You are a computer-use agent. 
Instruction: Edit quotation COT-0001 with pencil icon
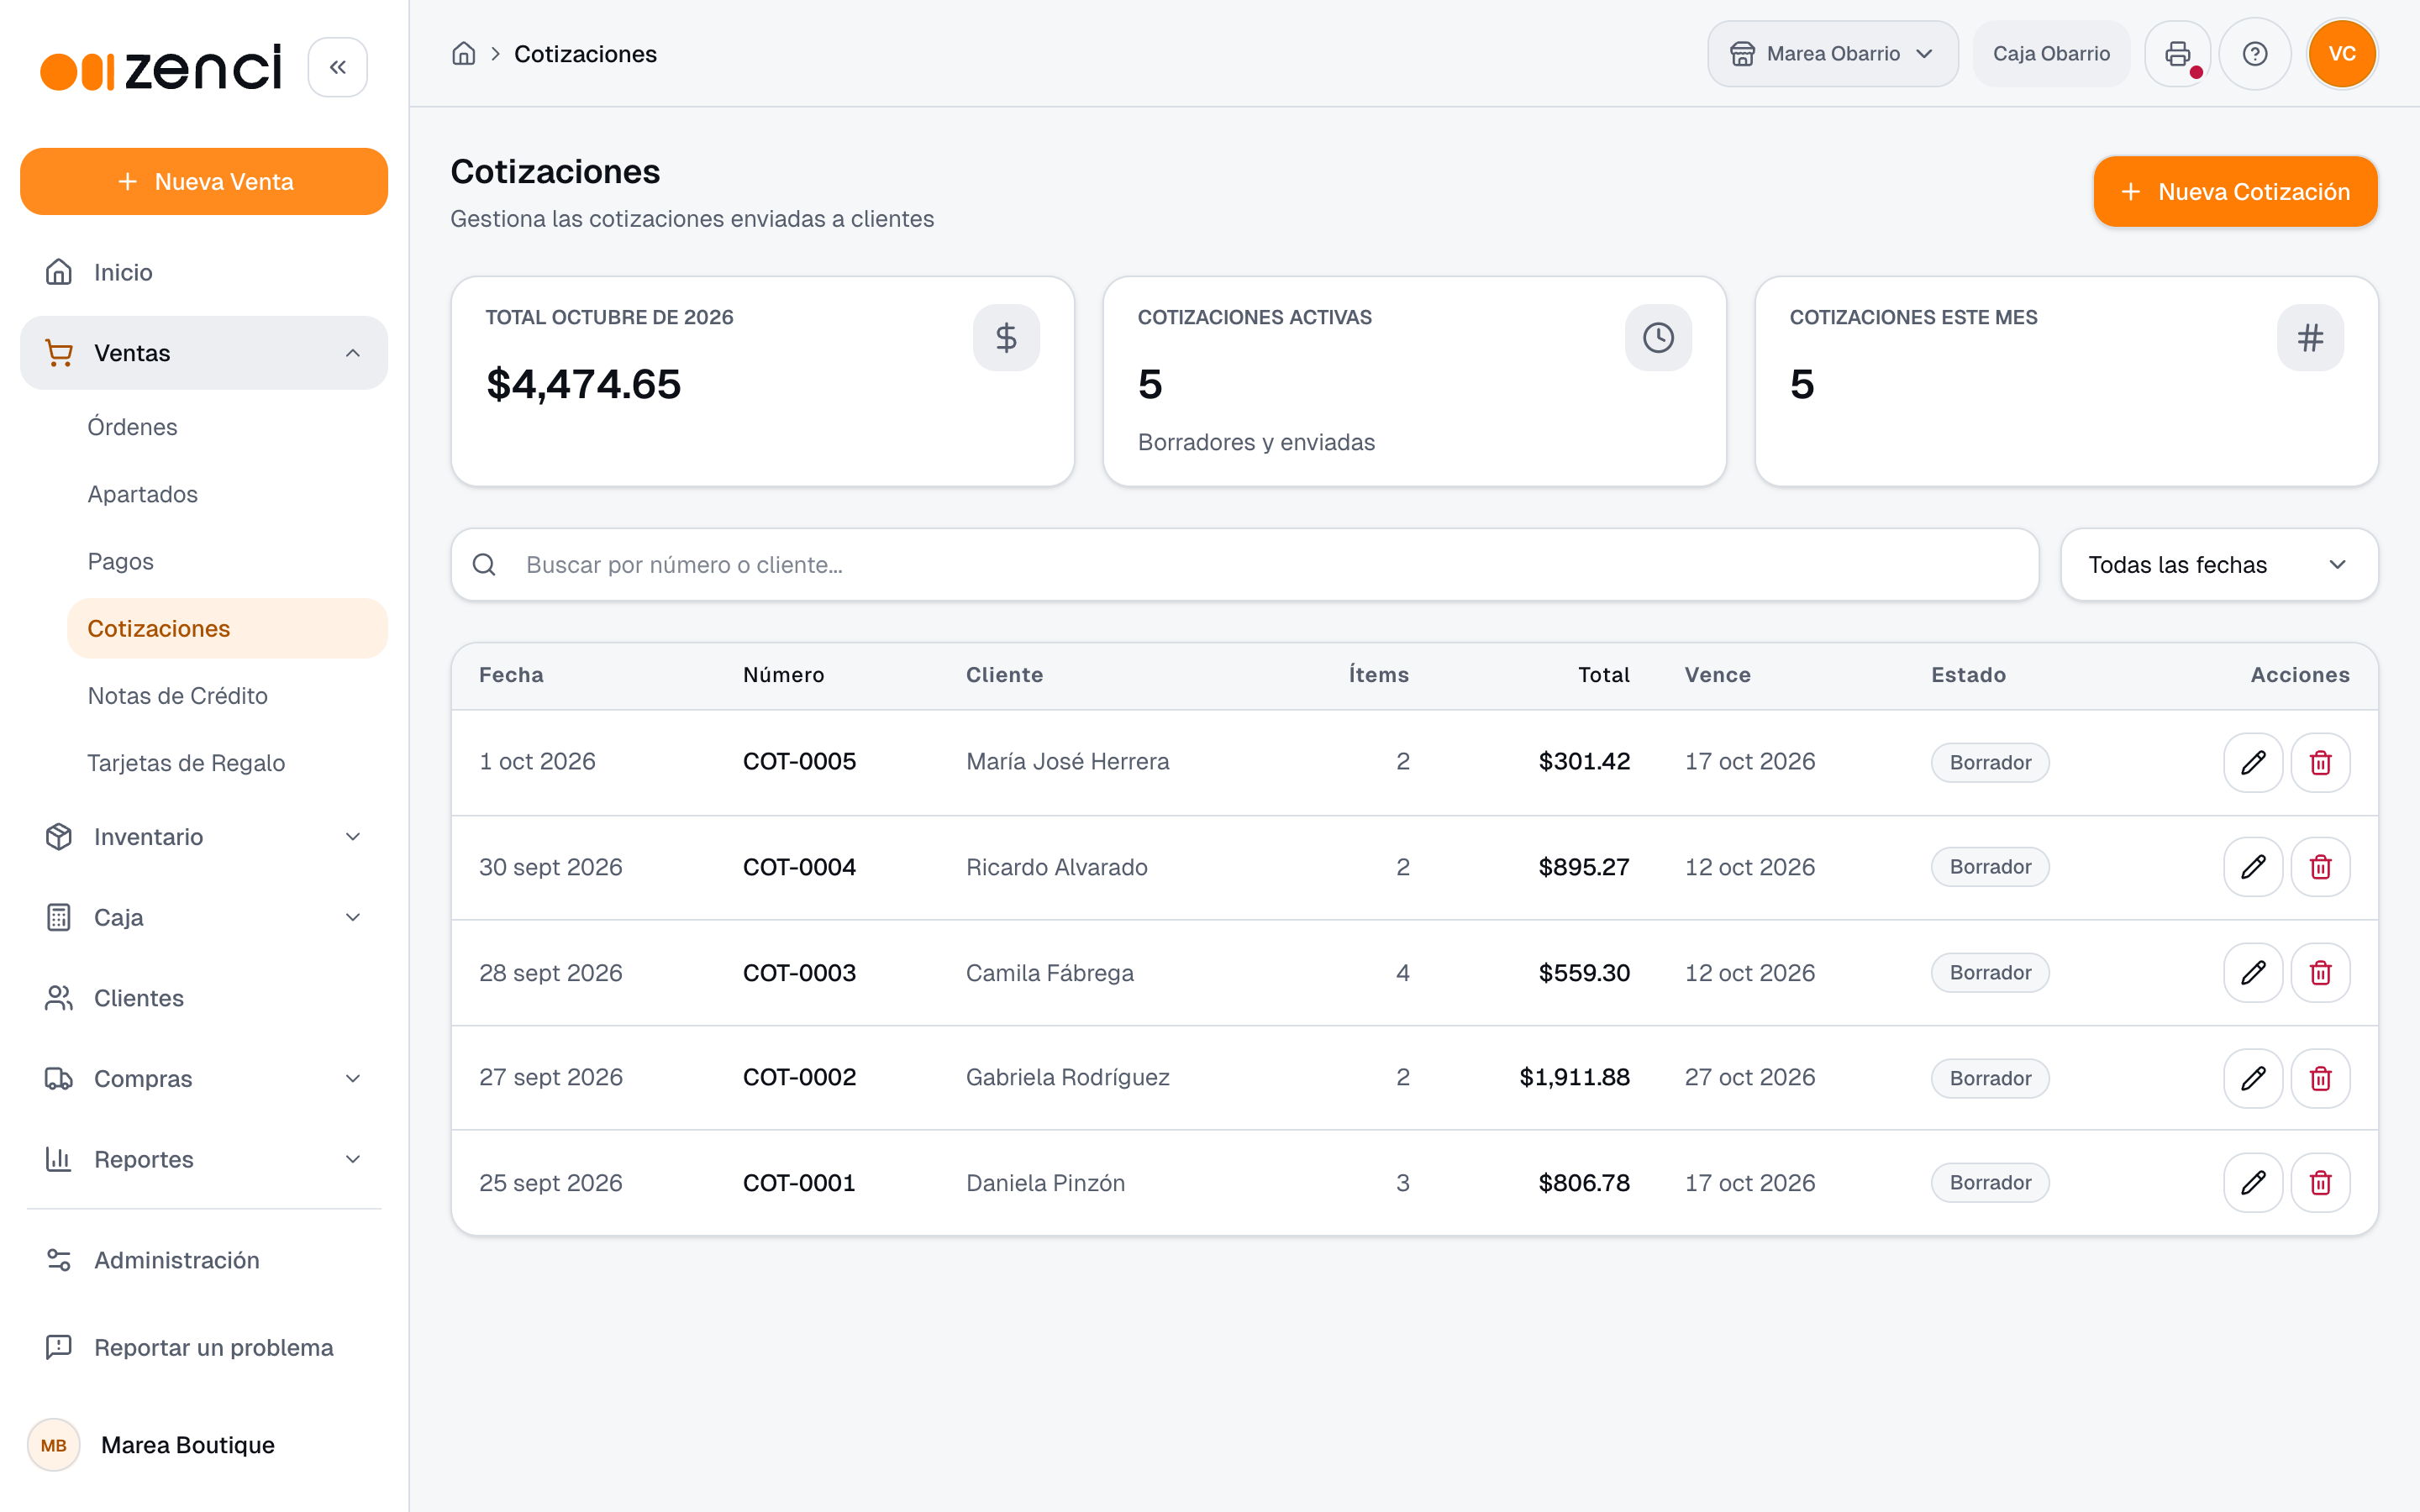pos(2253,1183)
